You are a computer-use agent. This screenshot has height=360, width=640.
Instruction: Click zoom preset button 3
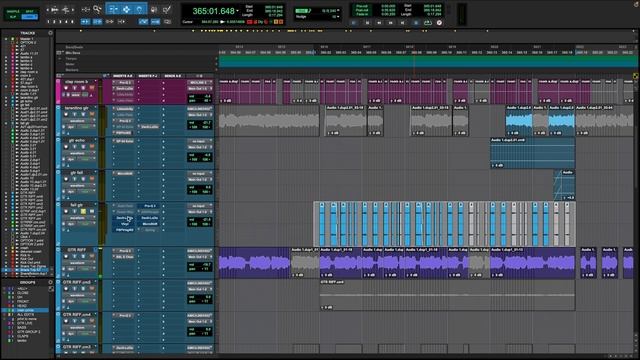pos(60,22)
